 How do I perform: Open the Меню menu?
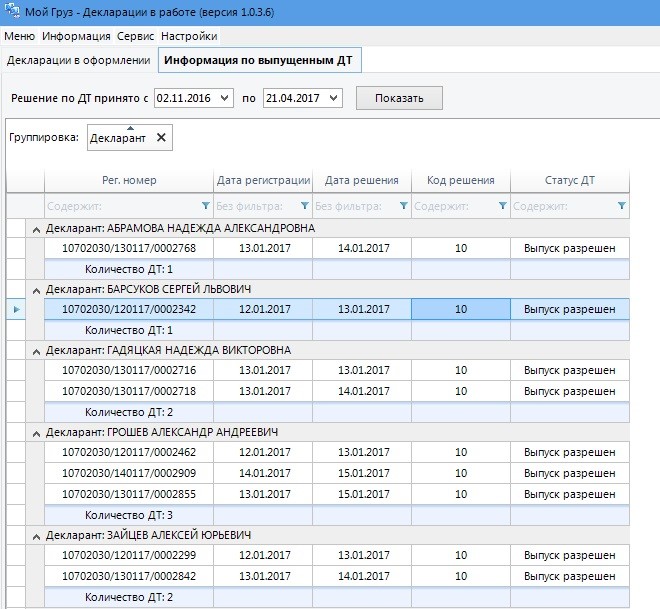coord(20,36)
